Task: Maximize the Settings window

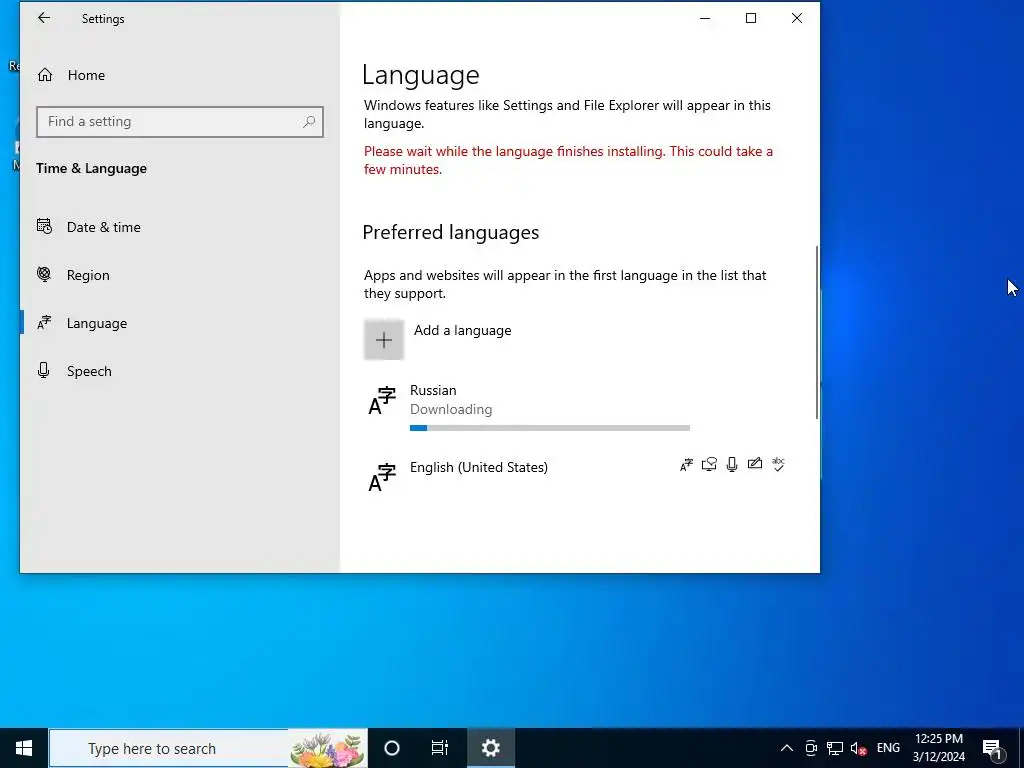Action: [x=751, y=18]
